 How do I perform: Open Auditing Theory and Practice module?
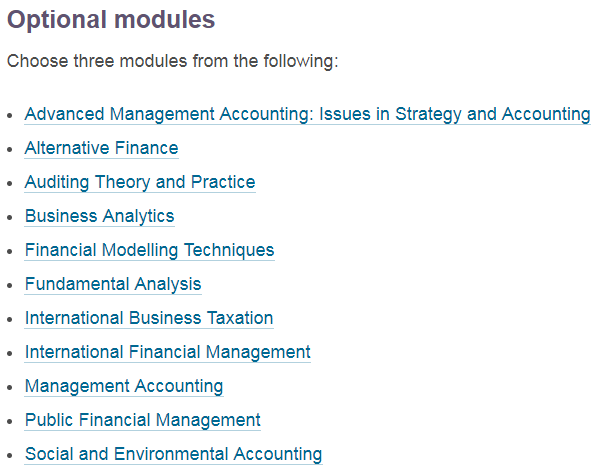coord(140,182)
